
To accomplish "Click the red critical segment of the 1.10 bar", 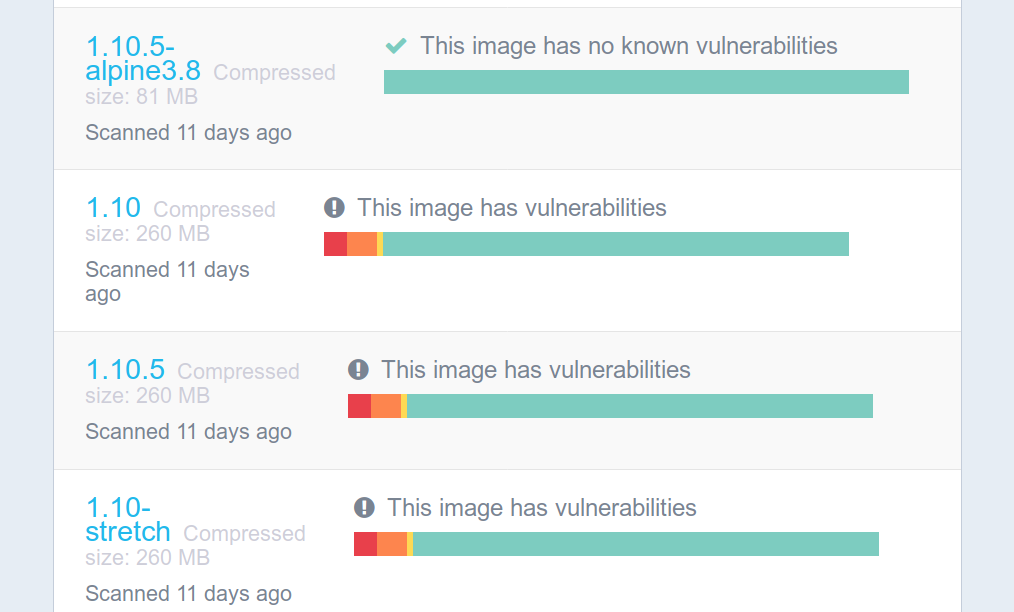I will pos(334,243).
